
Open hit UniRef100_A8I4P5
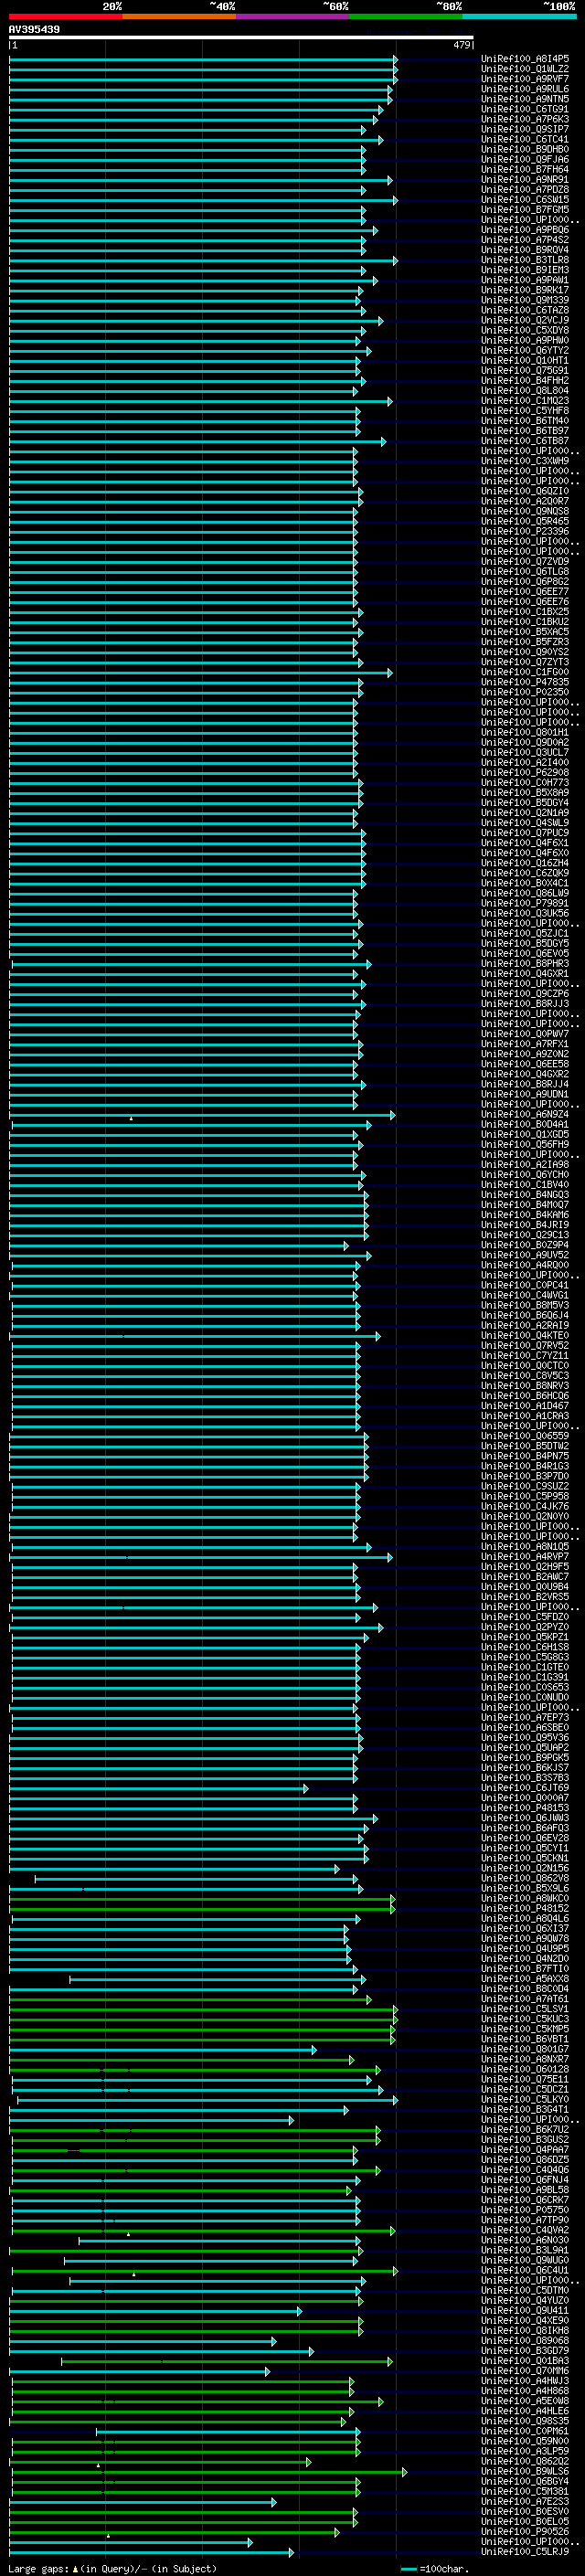tap(525, 59)
